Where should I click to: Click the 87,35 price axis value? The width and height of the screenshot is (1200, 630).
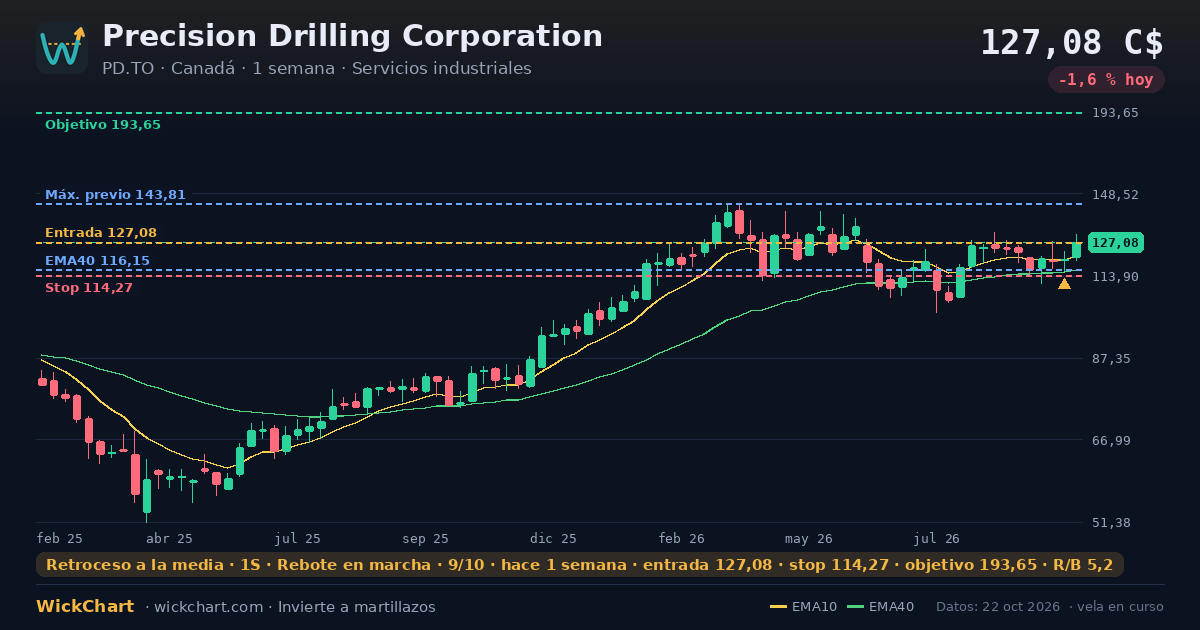1112,359
